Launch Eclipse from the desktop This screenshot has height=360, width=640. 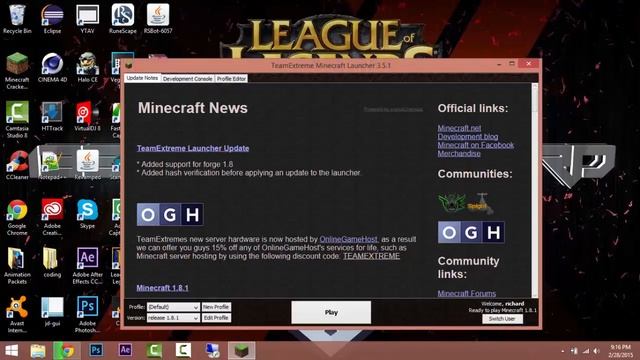click(52, 19)
